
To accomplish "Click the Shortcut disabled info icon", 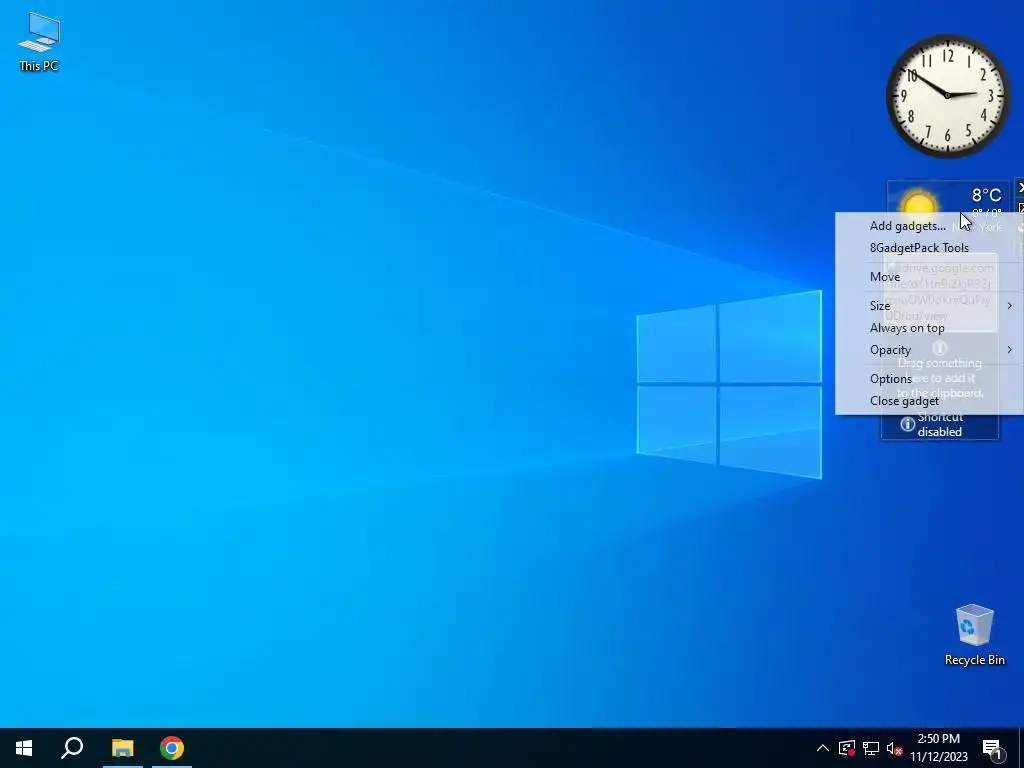I will pyautogui.click(x=907, y=424).
